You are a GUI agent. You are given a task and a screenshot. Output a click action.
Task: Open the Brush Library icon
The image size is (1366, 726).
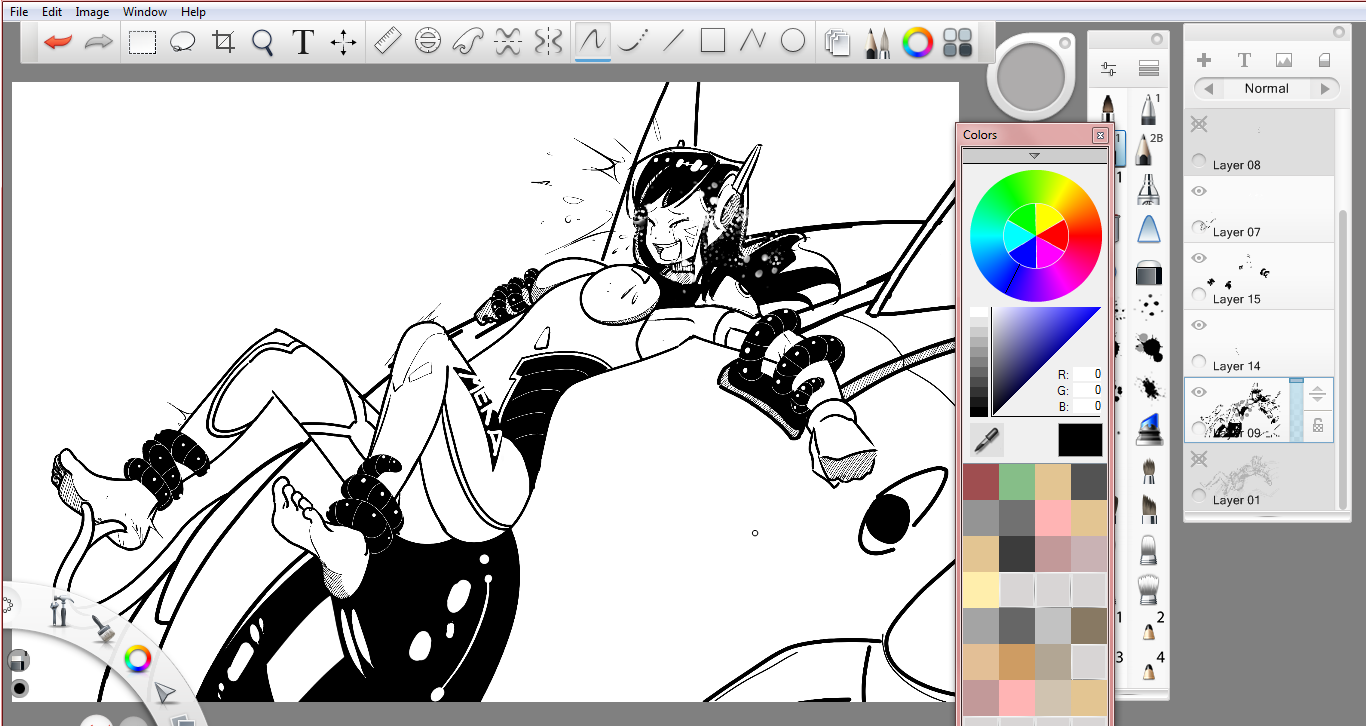[1148, 69]
